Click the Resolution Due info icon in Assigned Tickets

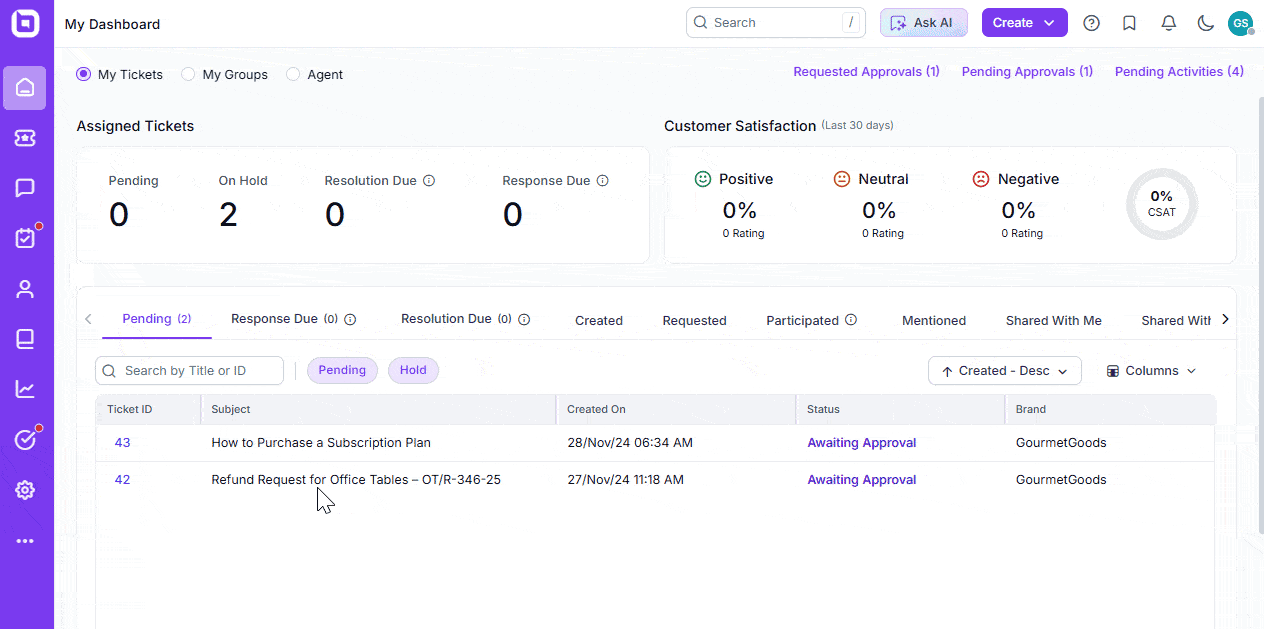[429, 181]
